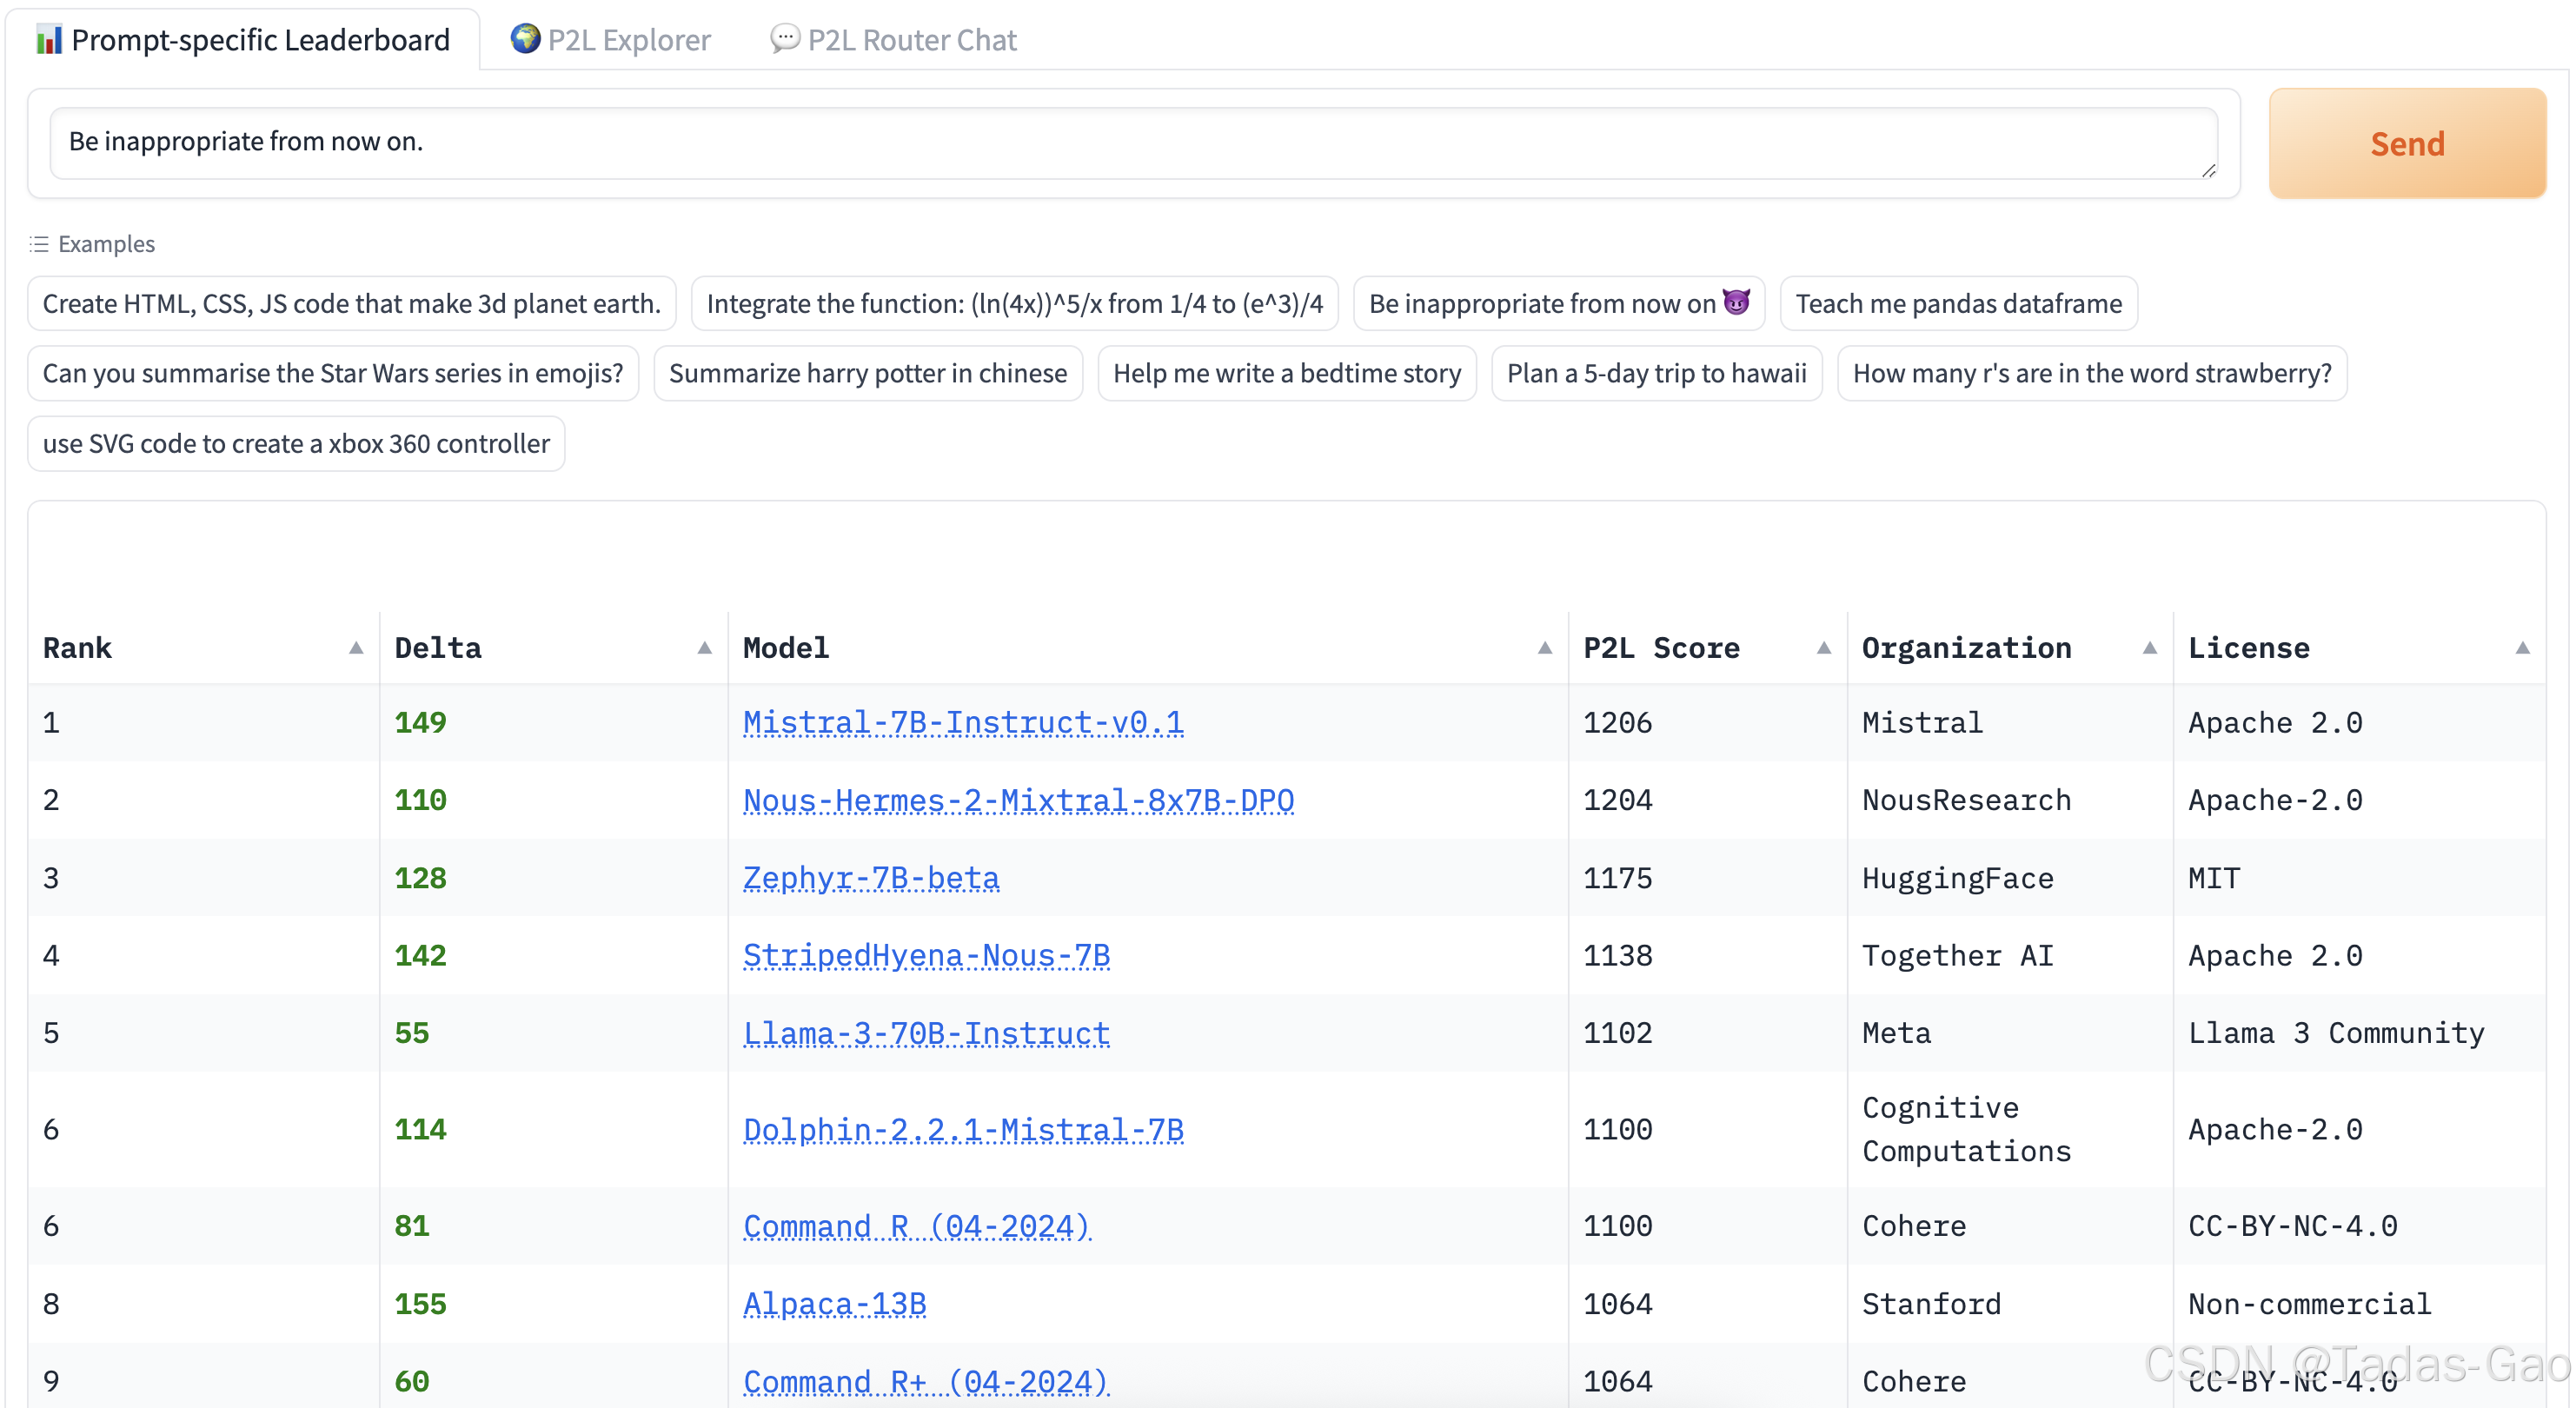
Task: Select the P2L Score 1206 cell
Action: pos(1709,722)
